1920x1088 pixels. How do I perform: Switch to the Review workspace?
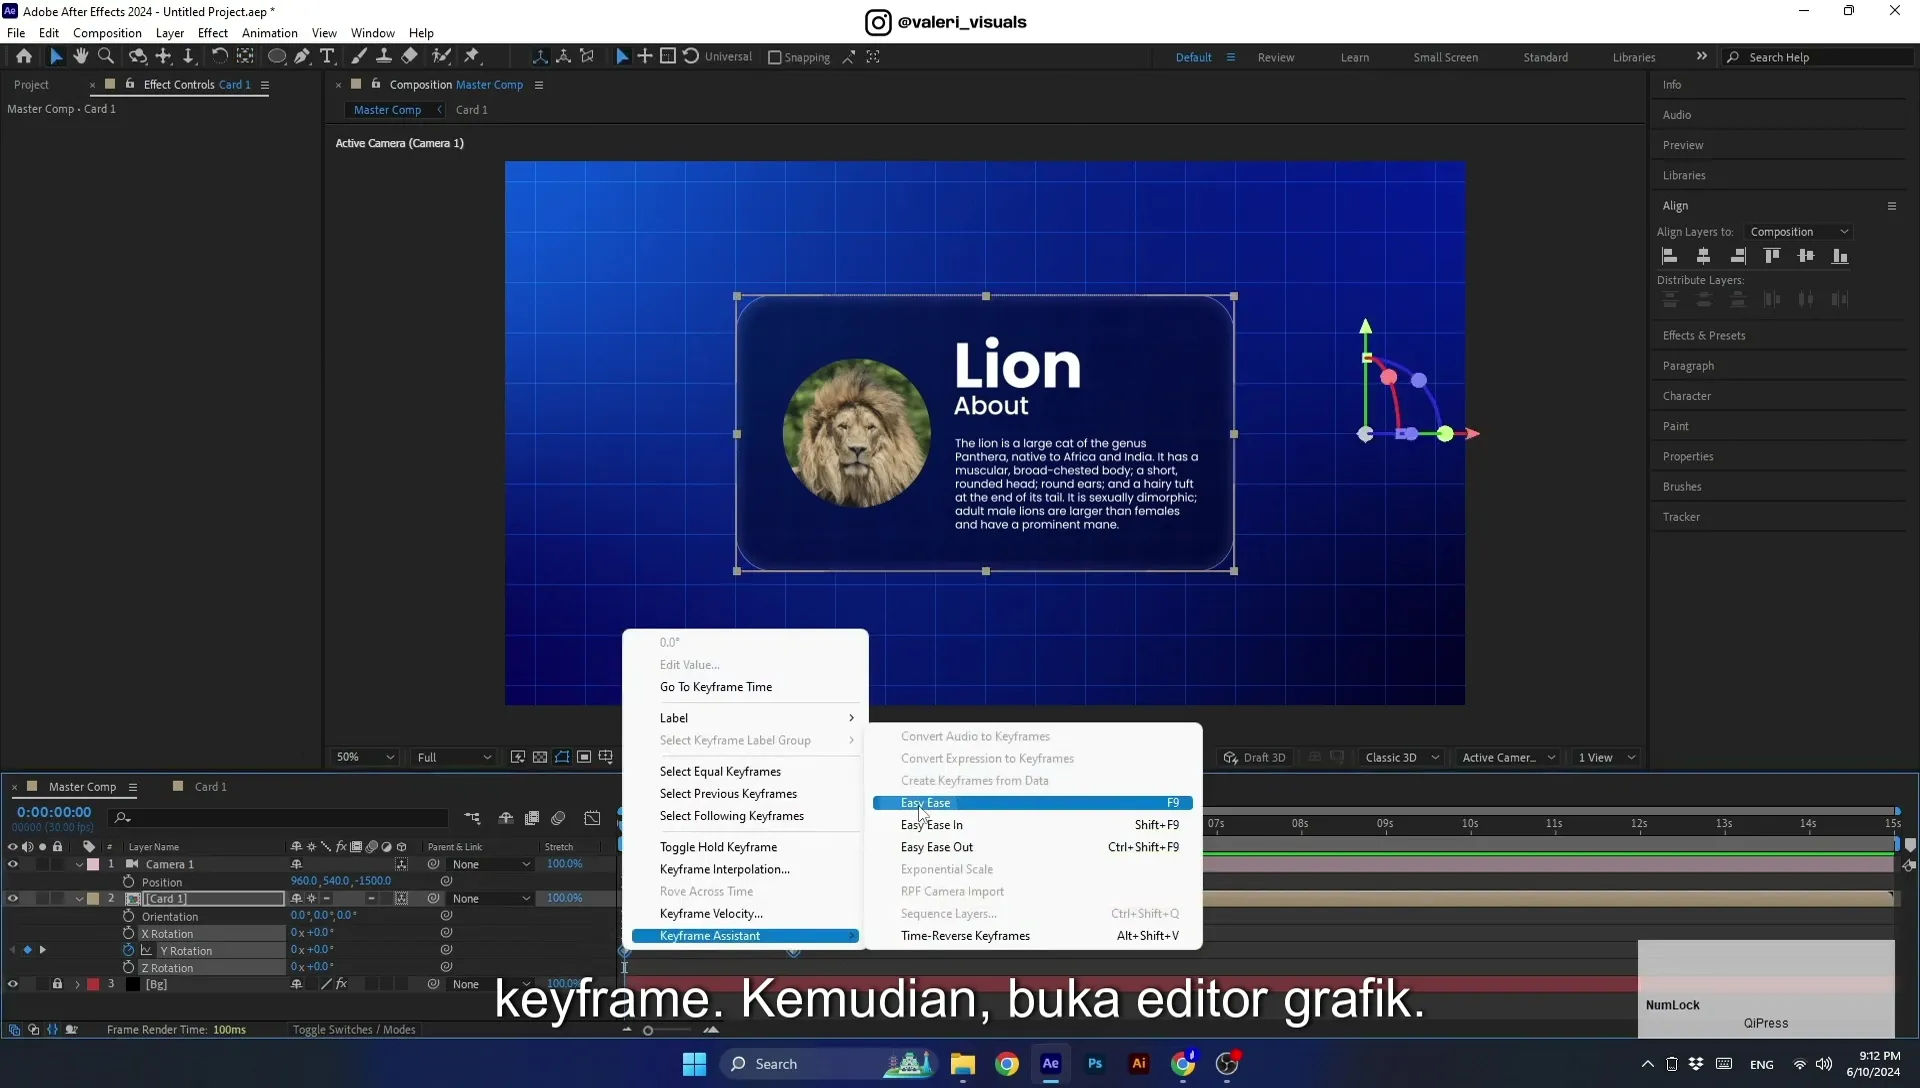click(1276, 57)
